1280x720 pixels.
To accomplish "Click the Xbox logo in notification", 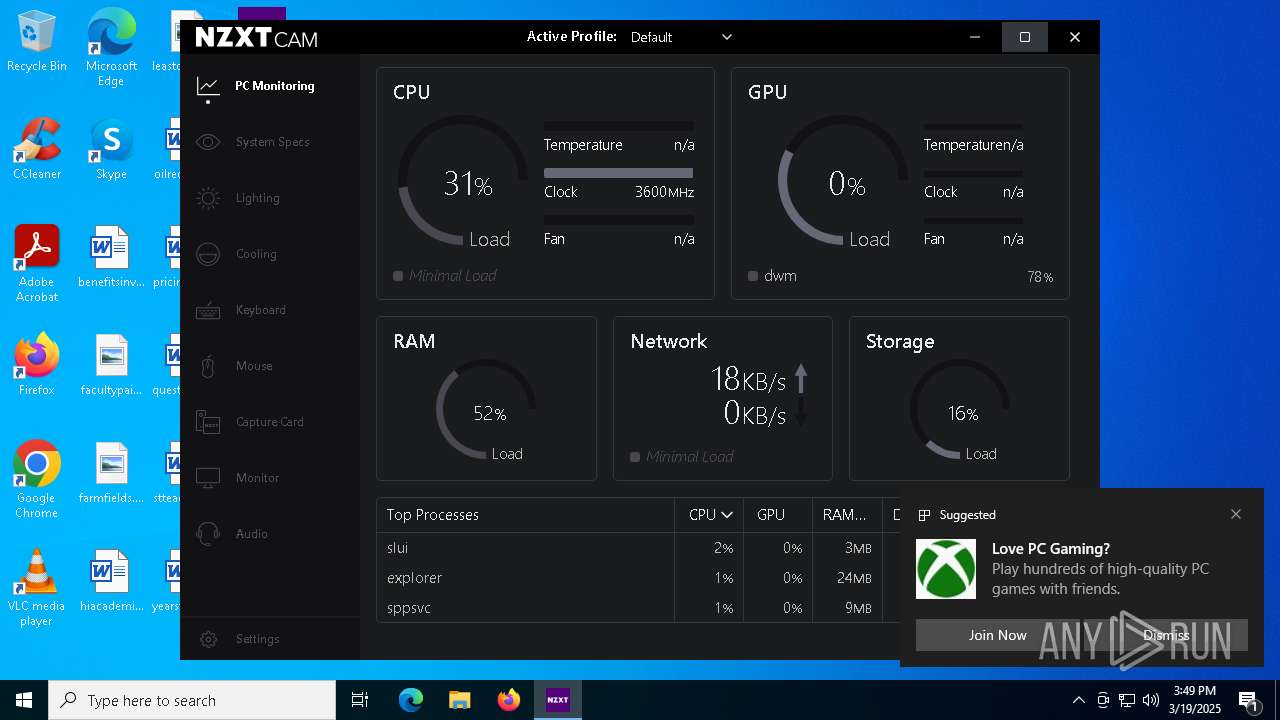I will coord(946,569).
